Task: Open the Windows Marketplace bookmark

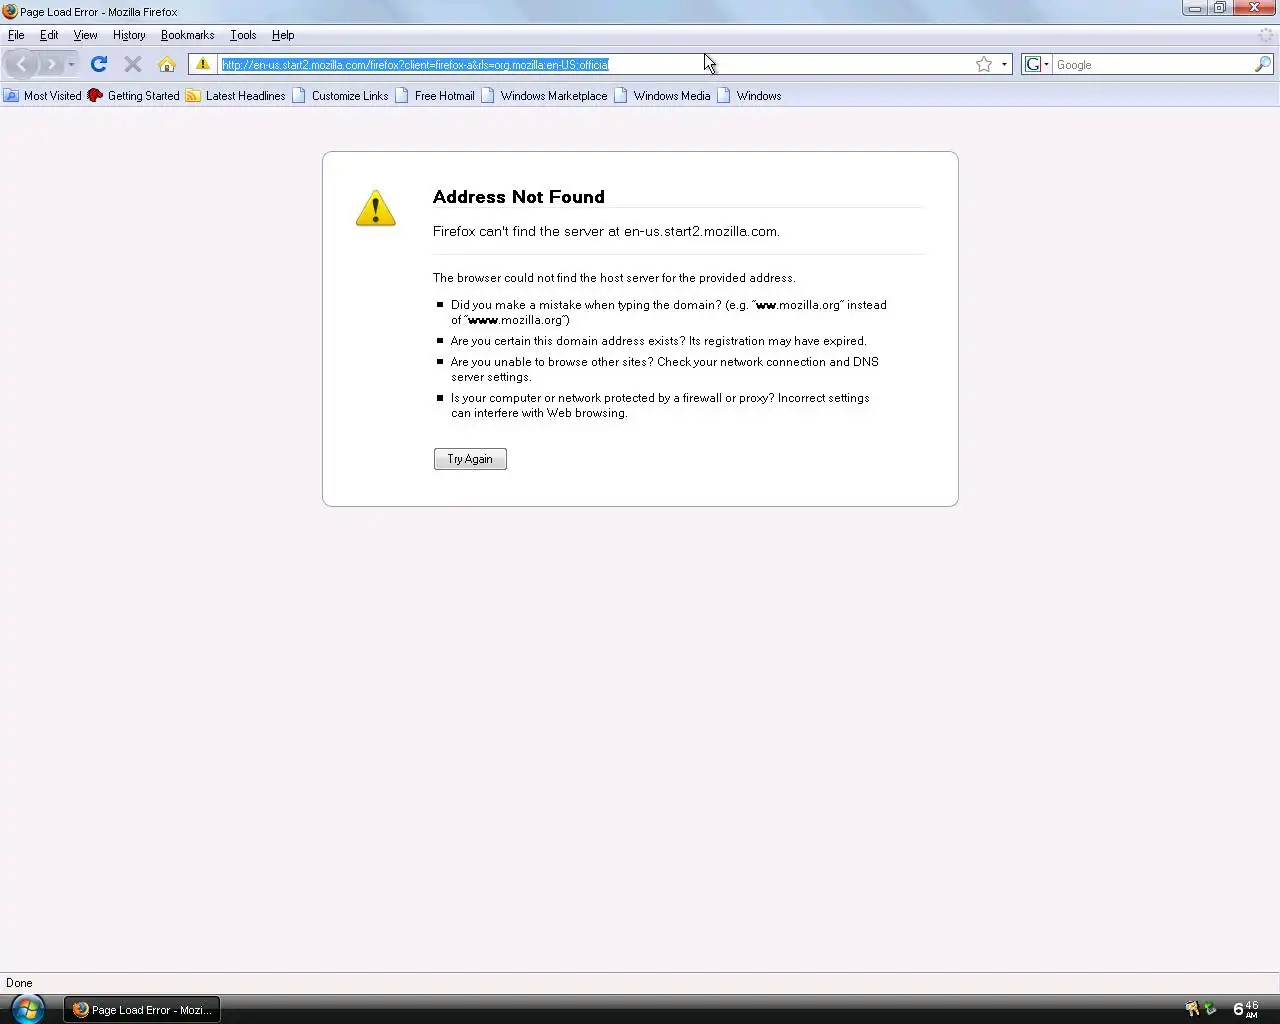Action: point(544,96)
